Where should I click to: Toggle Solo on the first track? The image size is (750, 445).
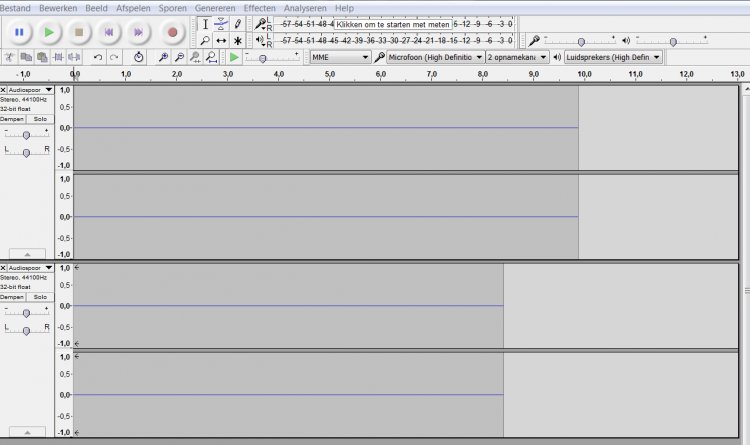pyautogui.click(x=40, y=119)
